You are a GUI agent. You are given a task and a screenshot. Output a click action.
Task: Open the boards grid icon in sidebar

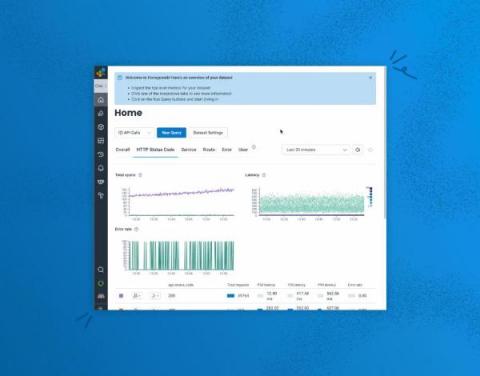coord(101,141)
